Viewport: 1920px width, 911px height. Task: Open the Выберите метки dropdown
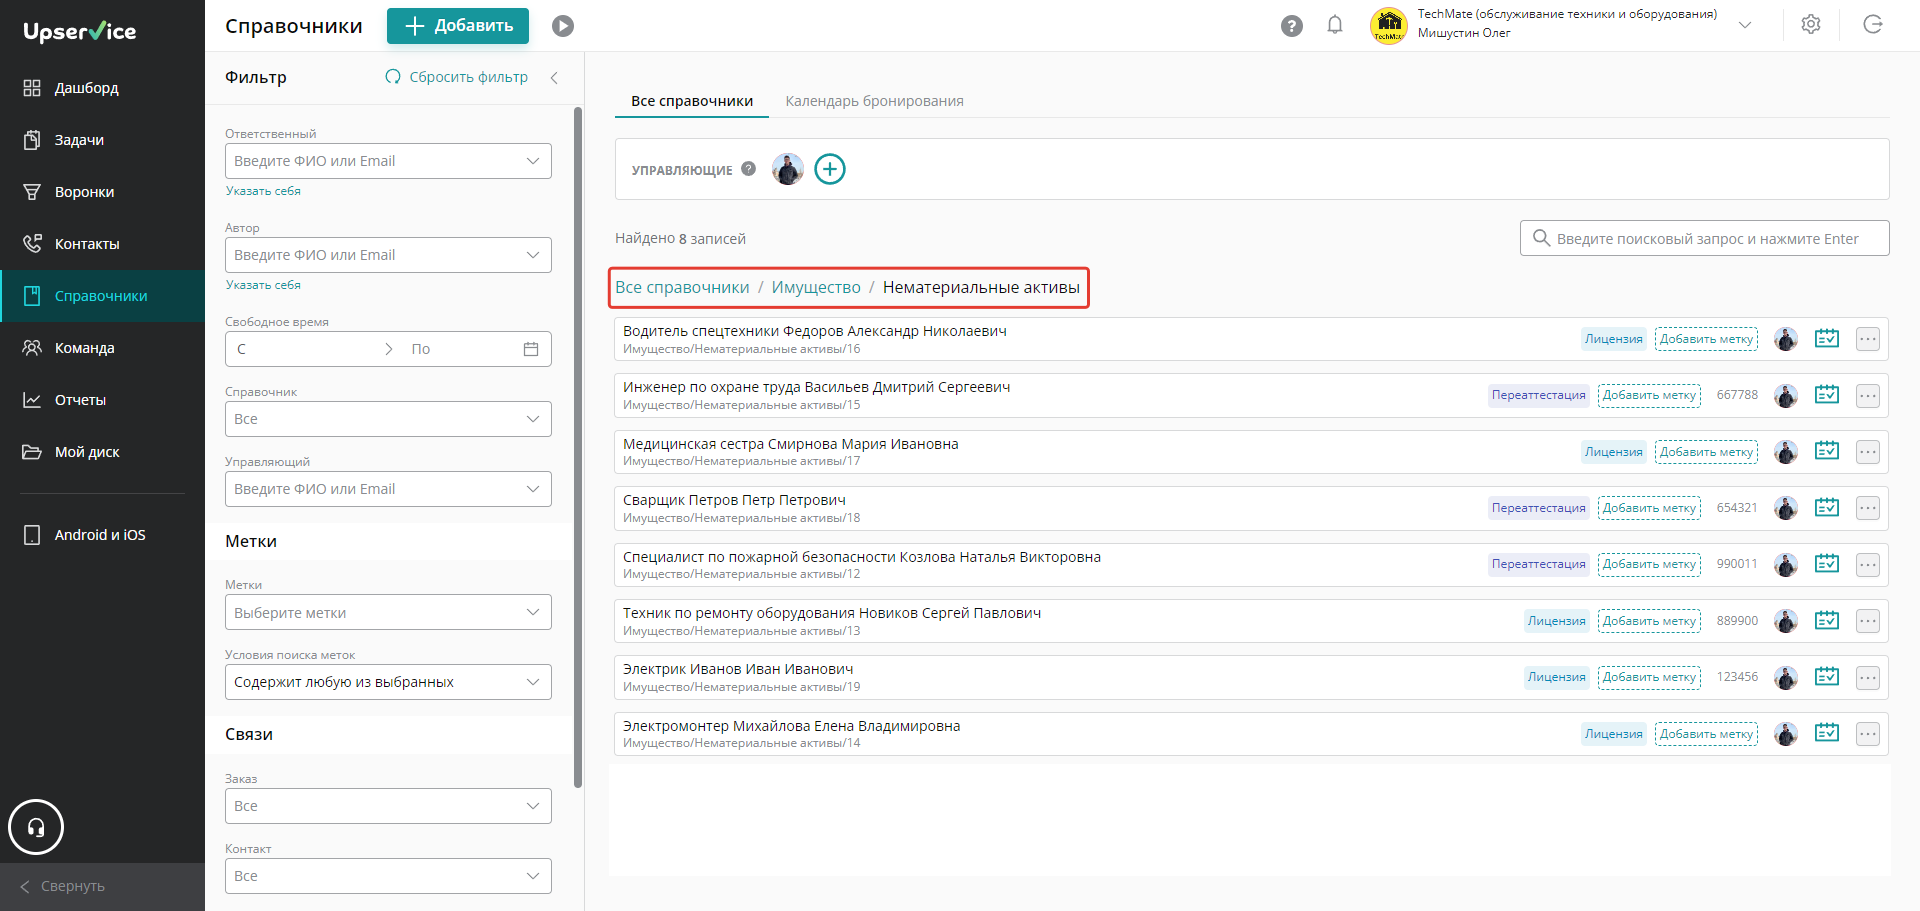tap(388, 612)
